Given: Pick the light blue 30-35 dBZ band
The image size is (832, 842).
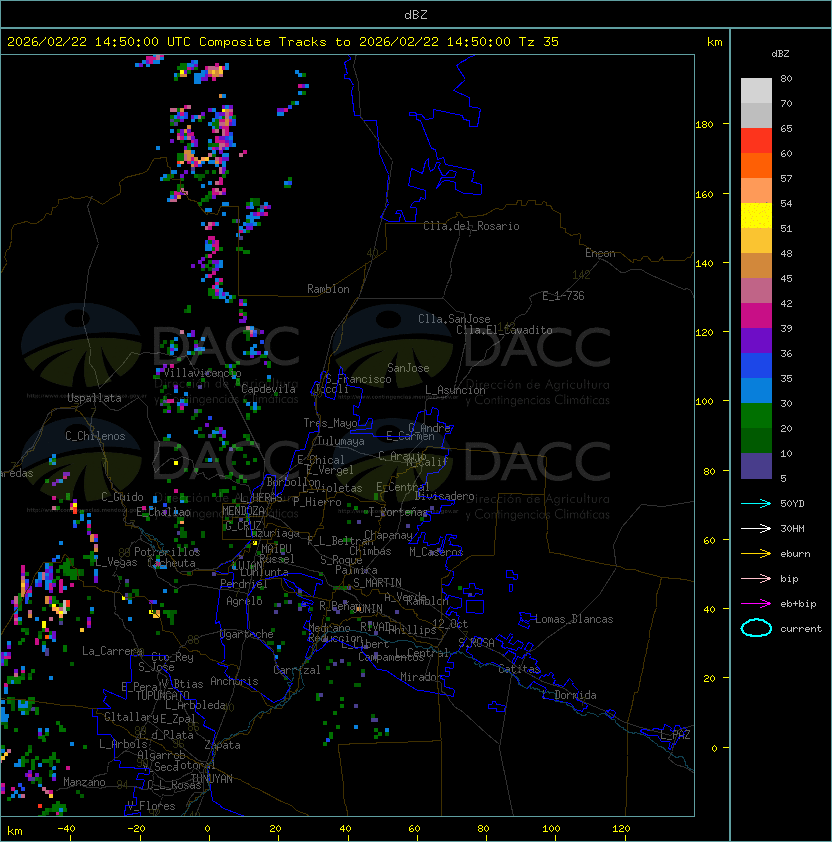Looking at the screenshot, I should pyautogui.click(x=756, y=390).
